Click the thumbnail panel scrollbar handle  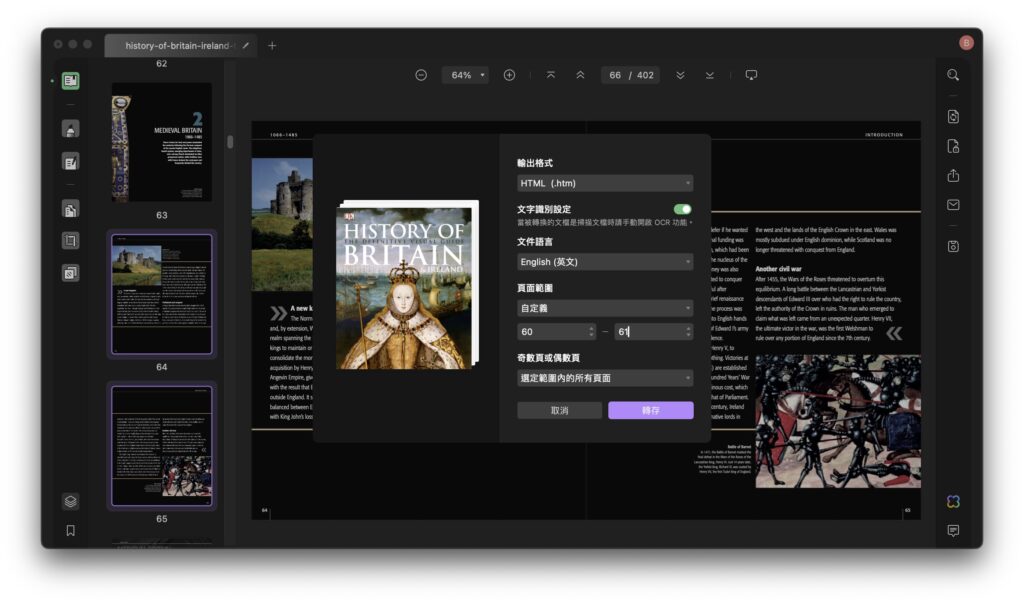point(230,142)
